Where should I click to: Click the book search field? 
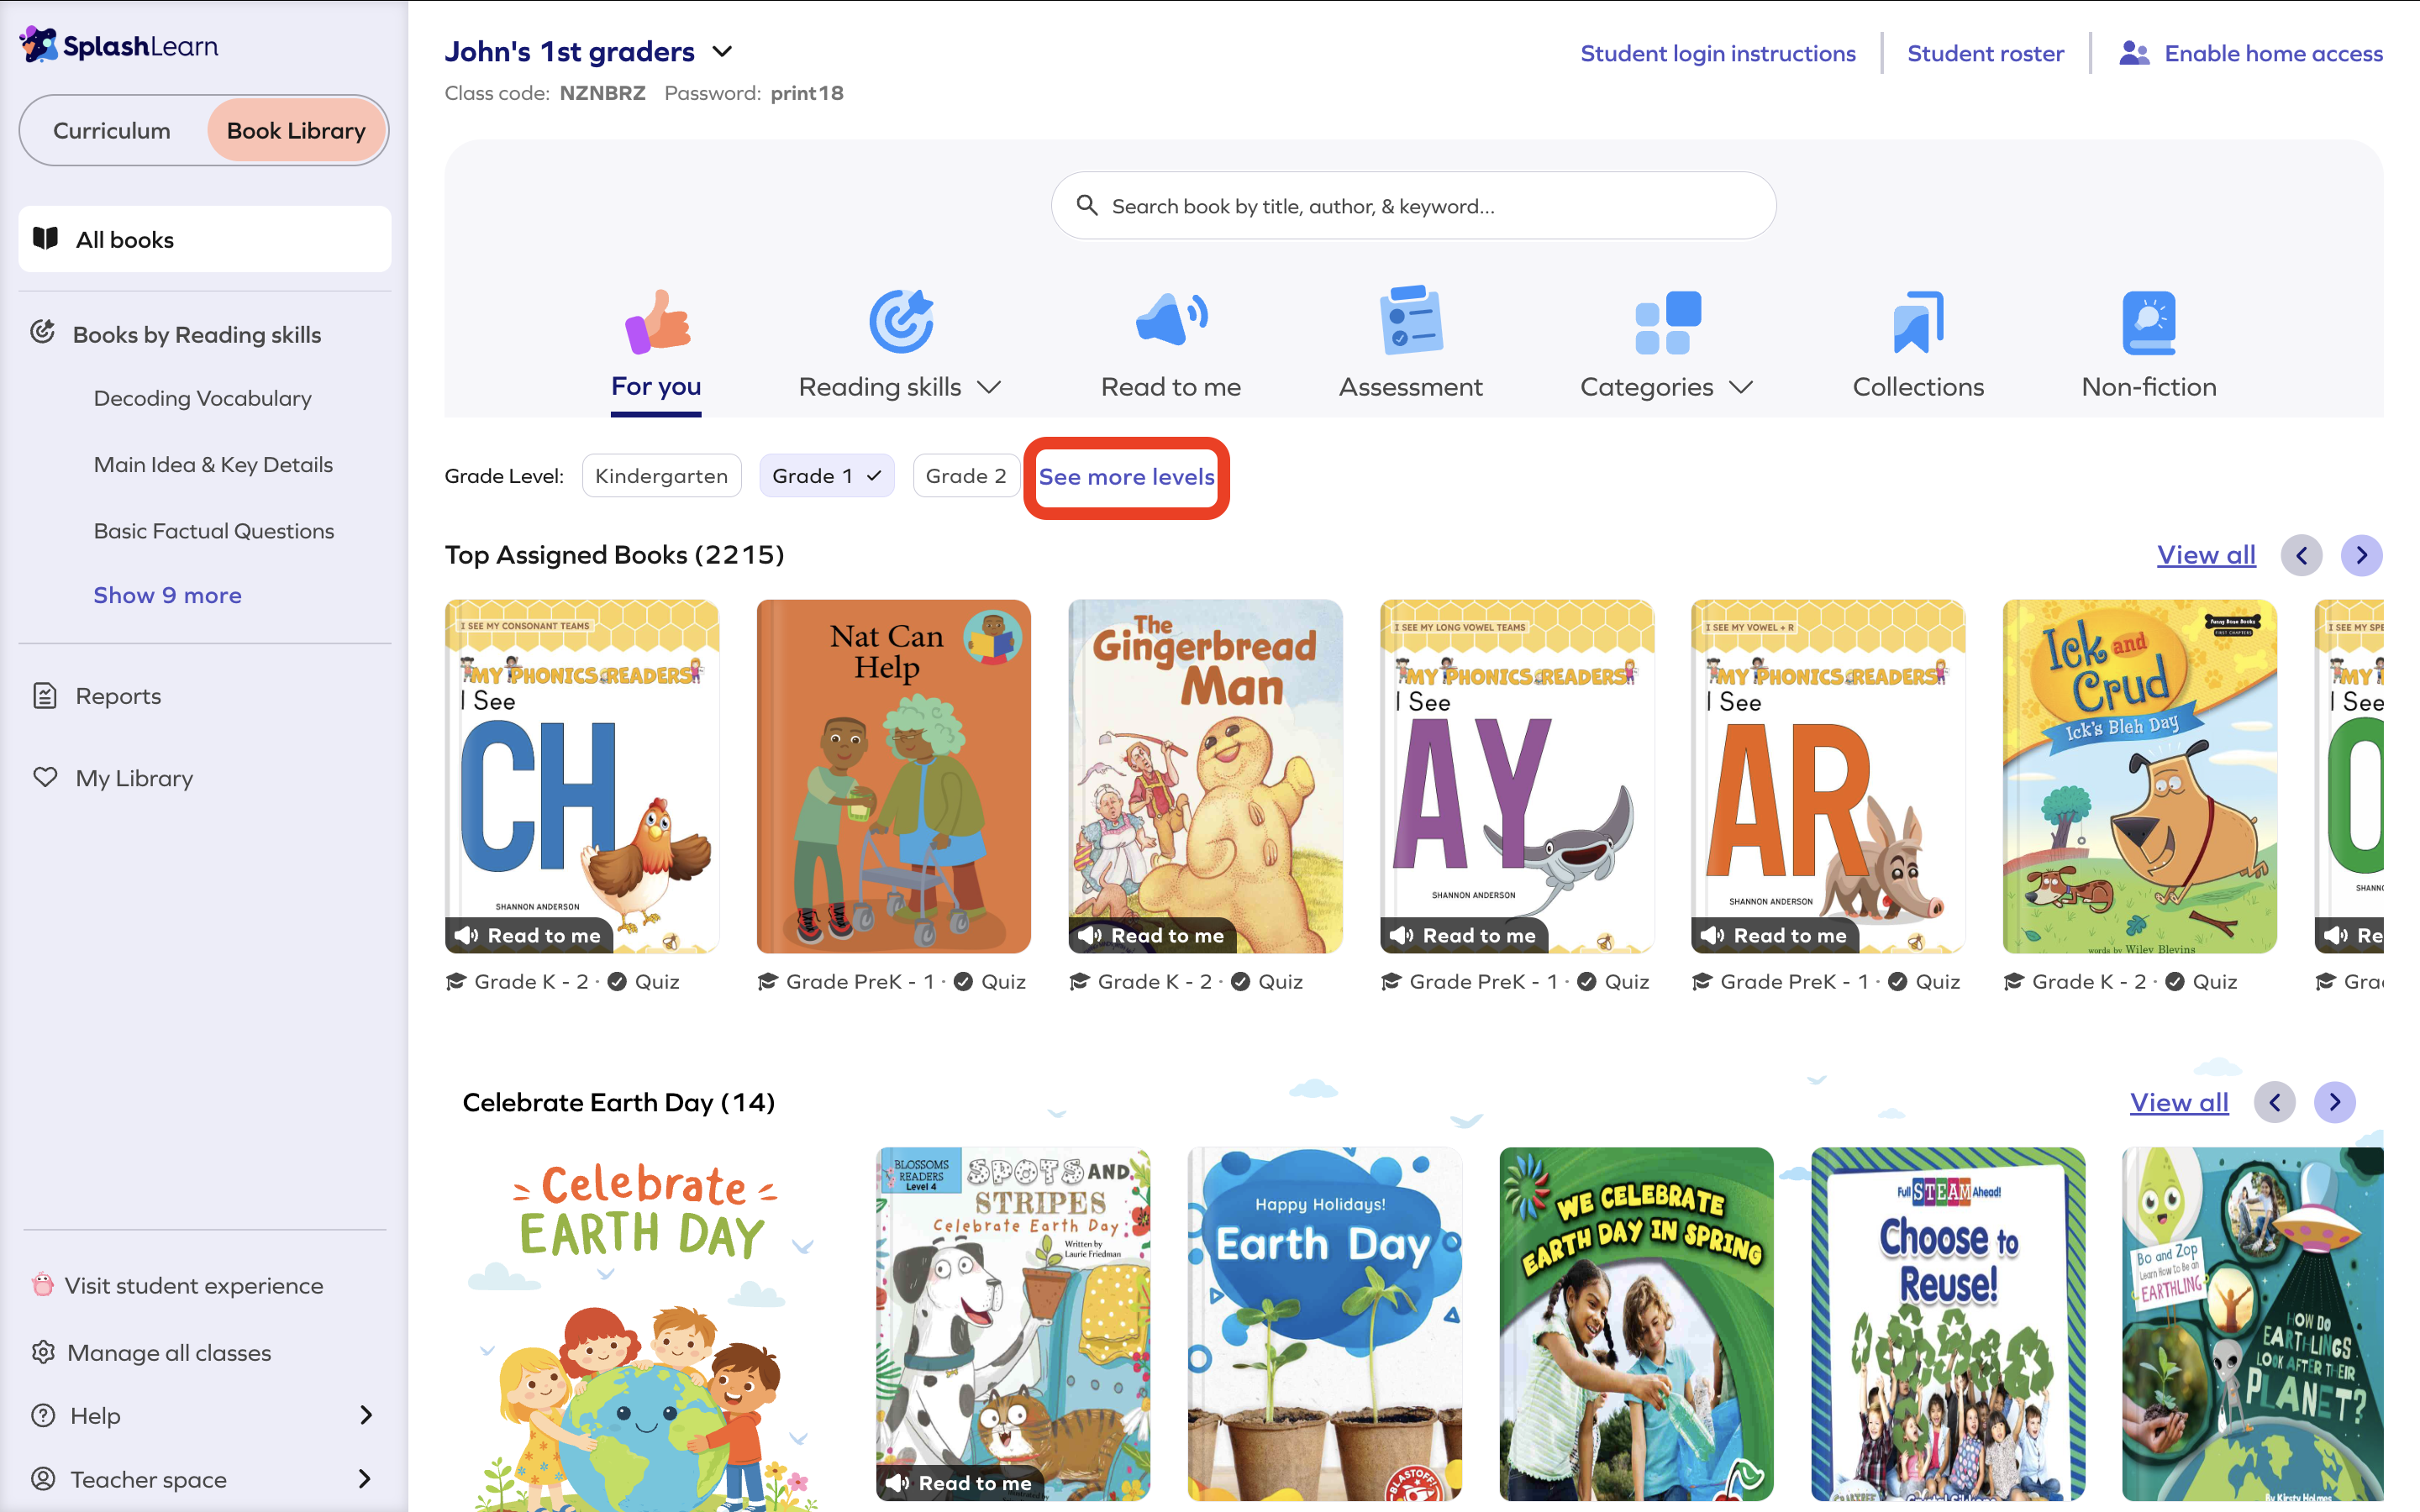coord(1413,205)
